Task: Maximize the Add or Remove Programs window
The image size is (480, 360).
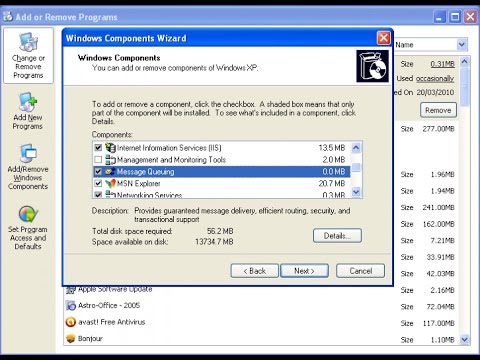Action: click(x=455, y=17)
